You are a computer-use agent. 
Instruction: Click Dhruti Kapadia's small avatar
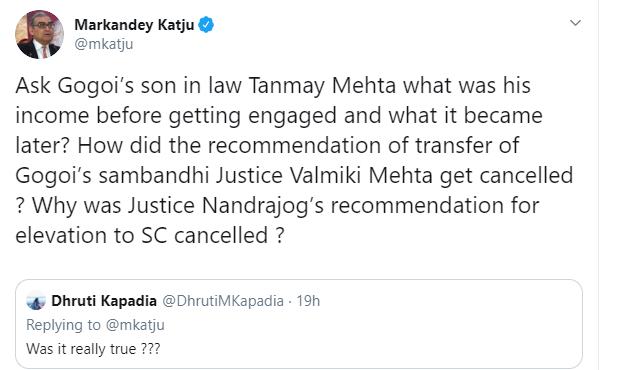point(36,301)
